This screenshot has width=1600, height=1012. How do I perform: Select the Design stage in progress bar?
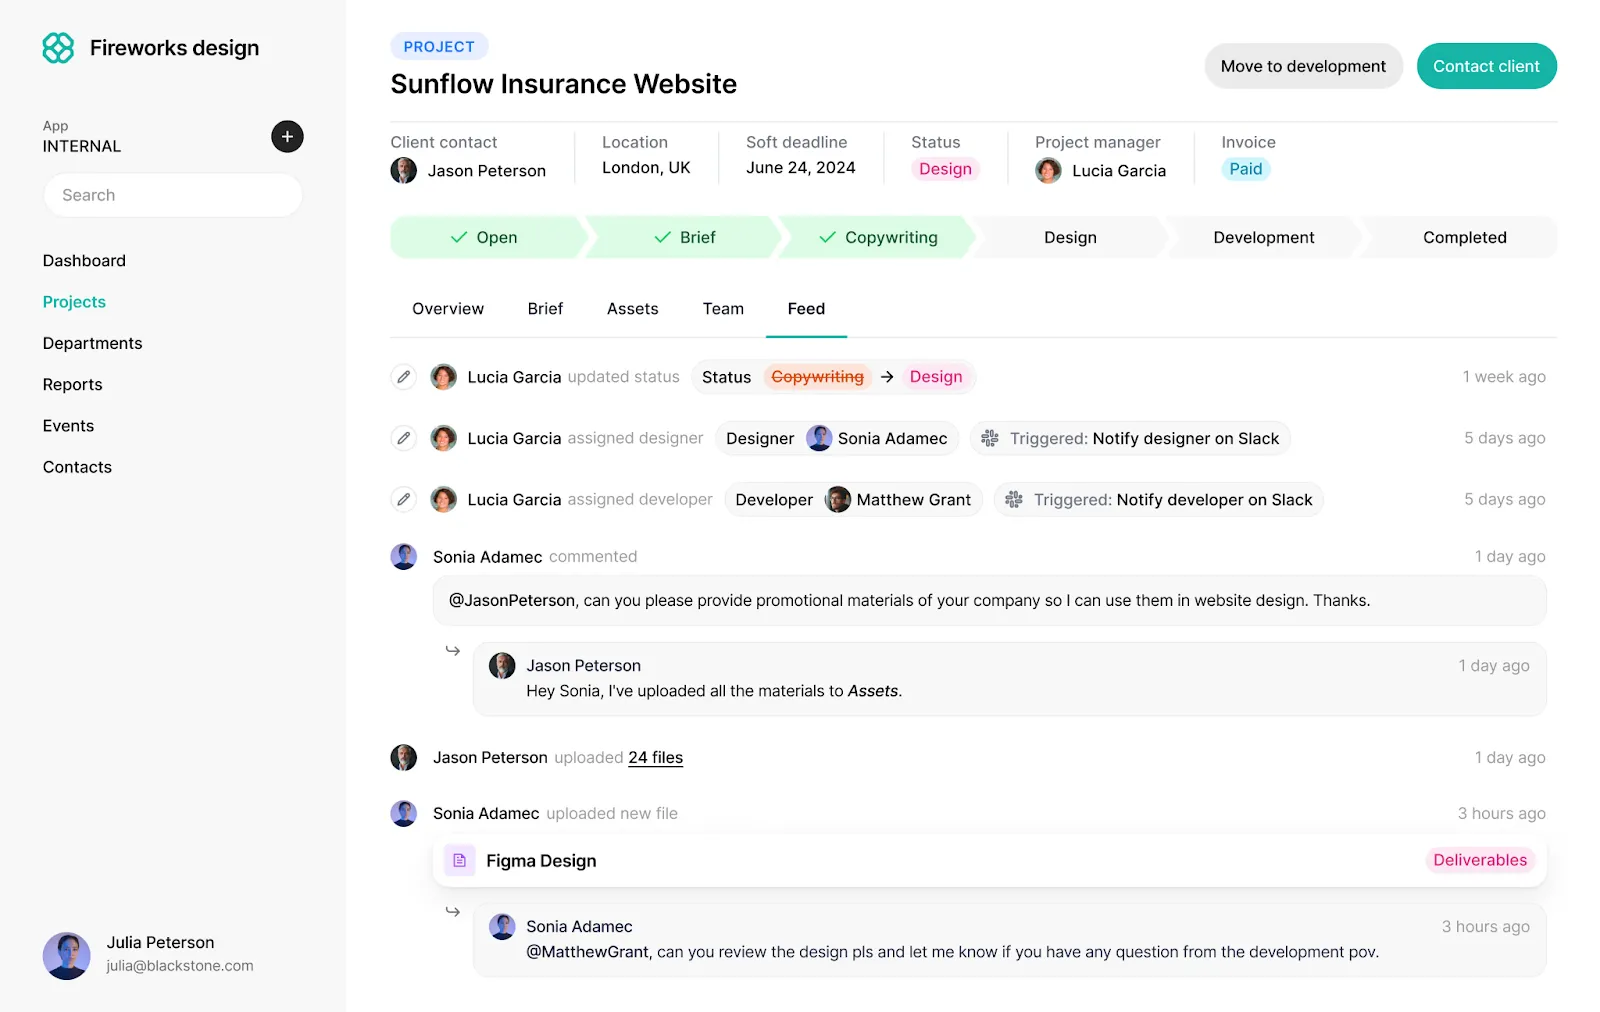click(1071, 237)
